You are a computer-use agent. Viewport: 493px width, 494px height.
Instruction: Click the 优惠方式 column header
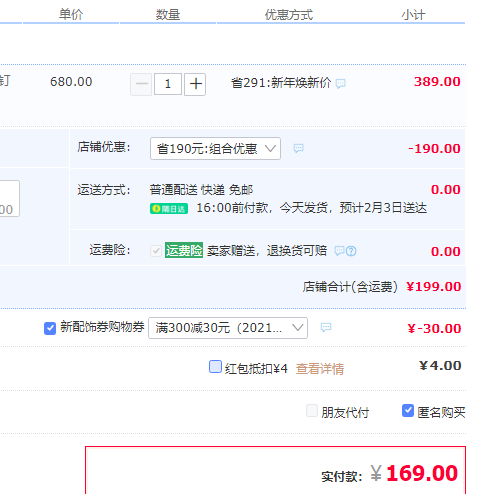(289, 15)
